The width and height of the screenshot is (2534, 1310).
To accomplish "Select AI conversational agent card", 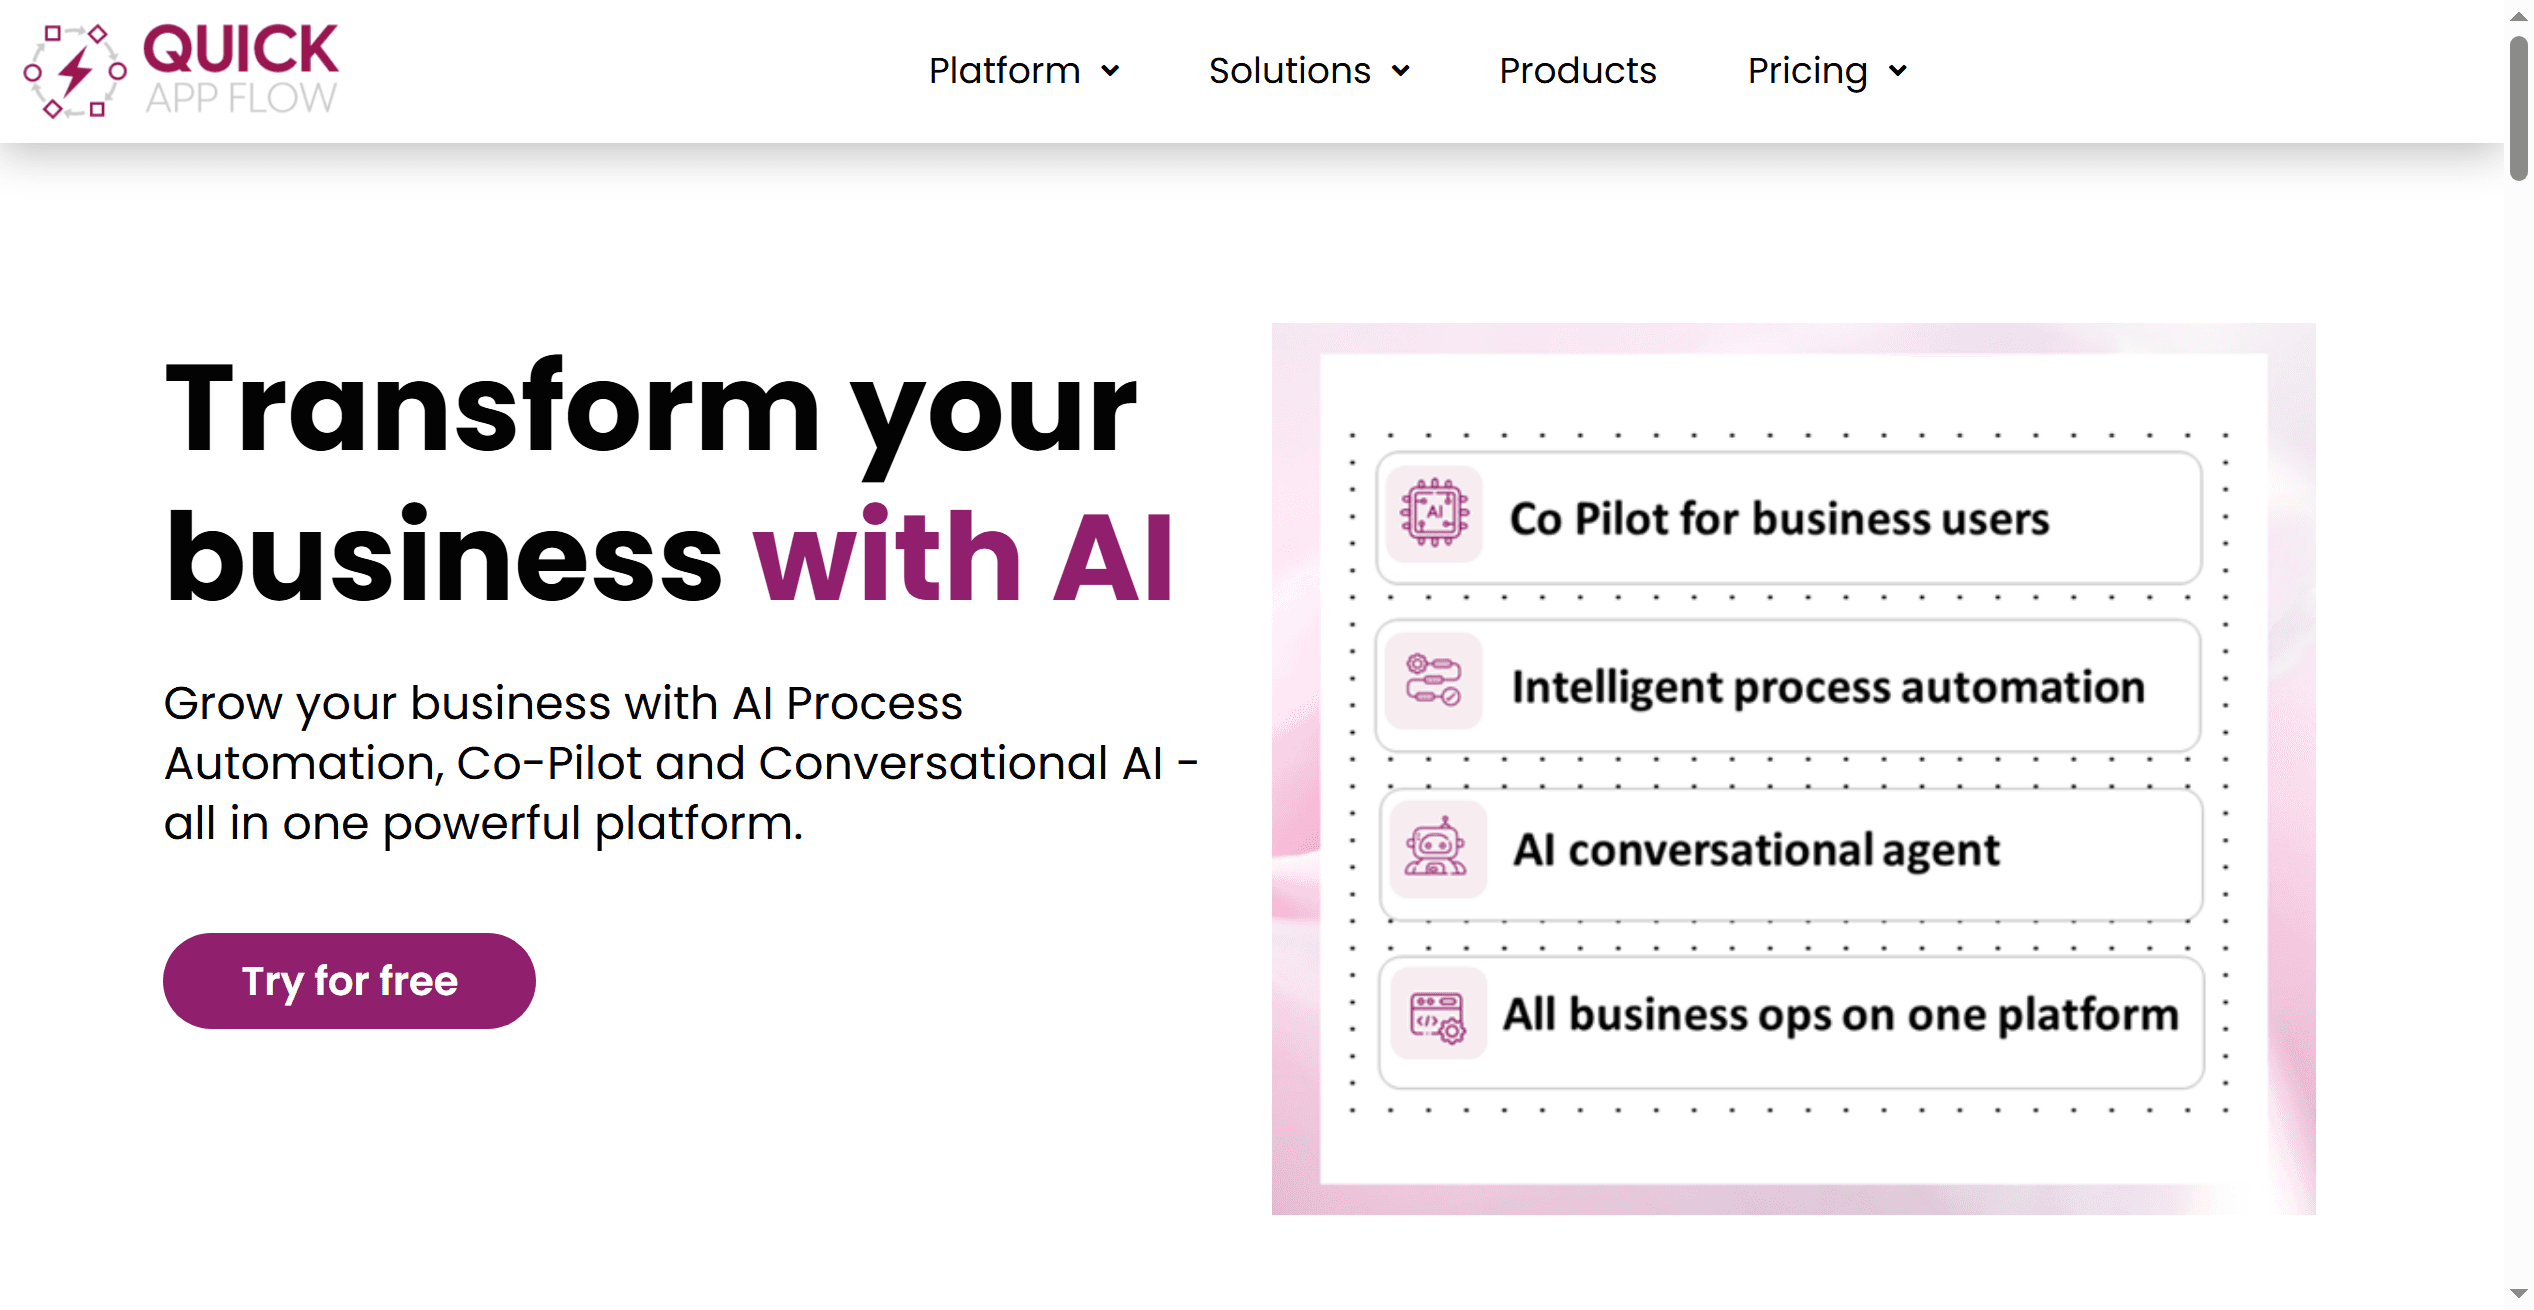I will 1790,851.
